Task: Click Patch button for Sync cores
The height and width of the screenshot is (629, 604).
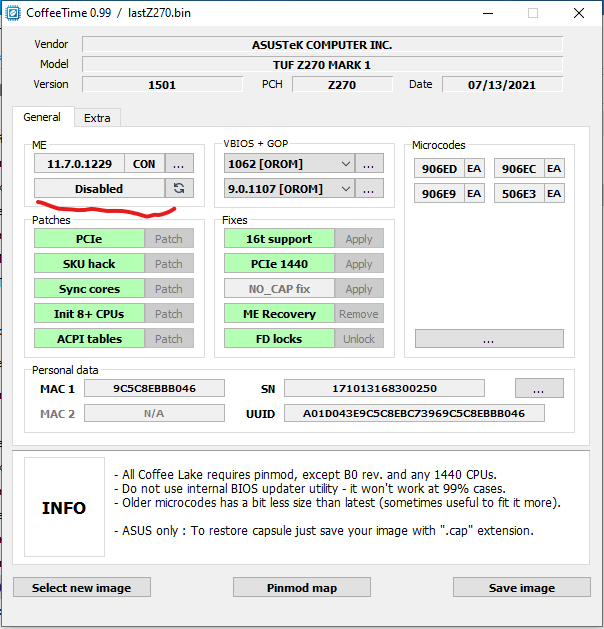Action: [x=169, y=288]
